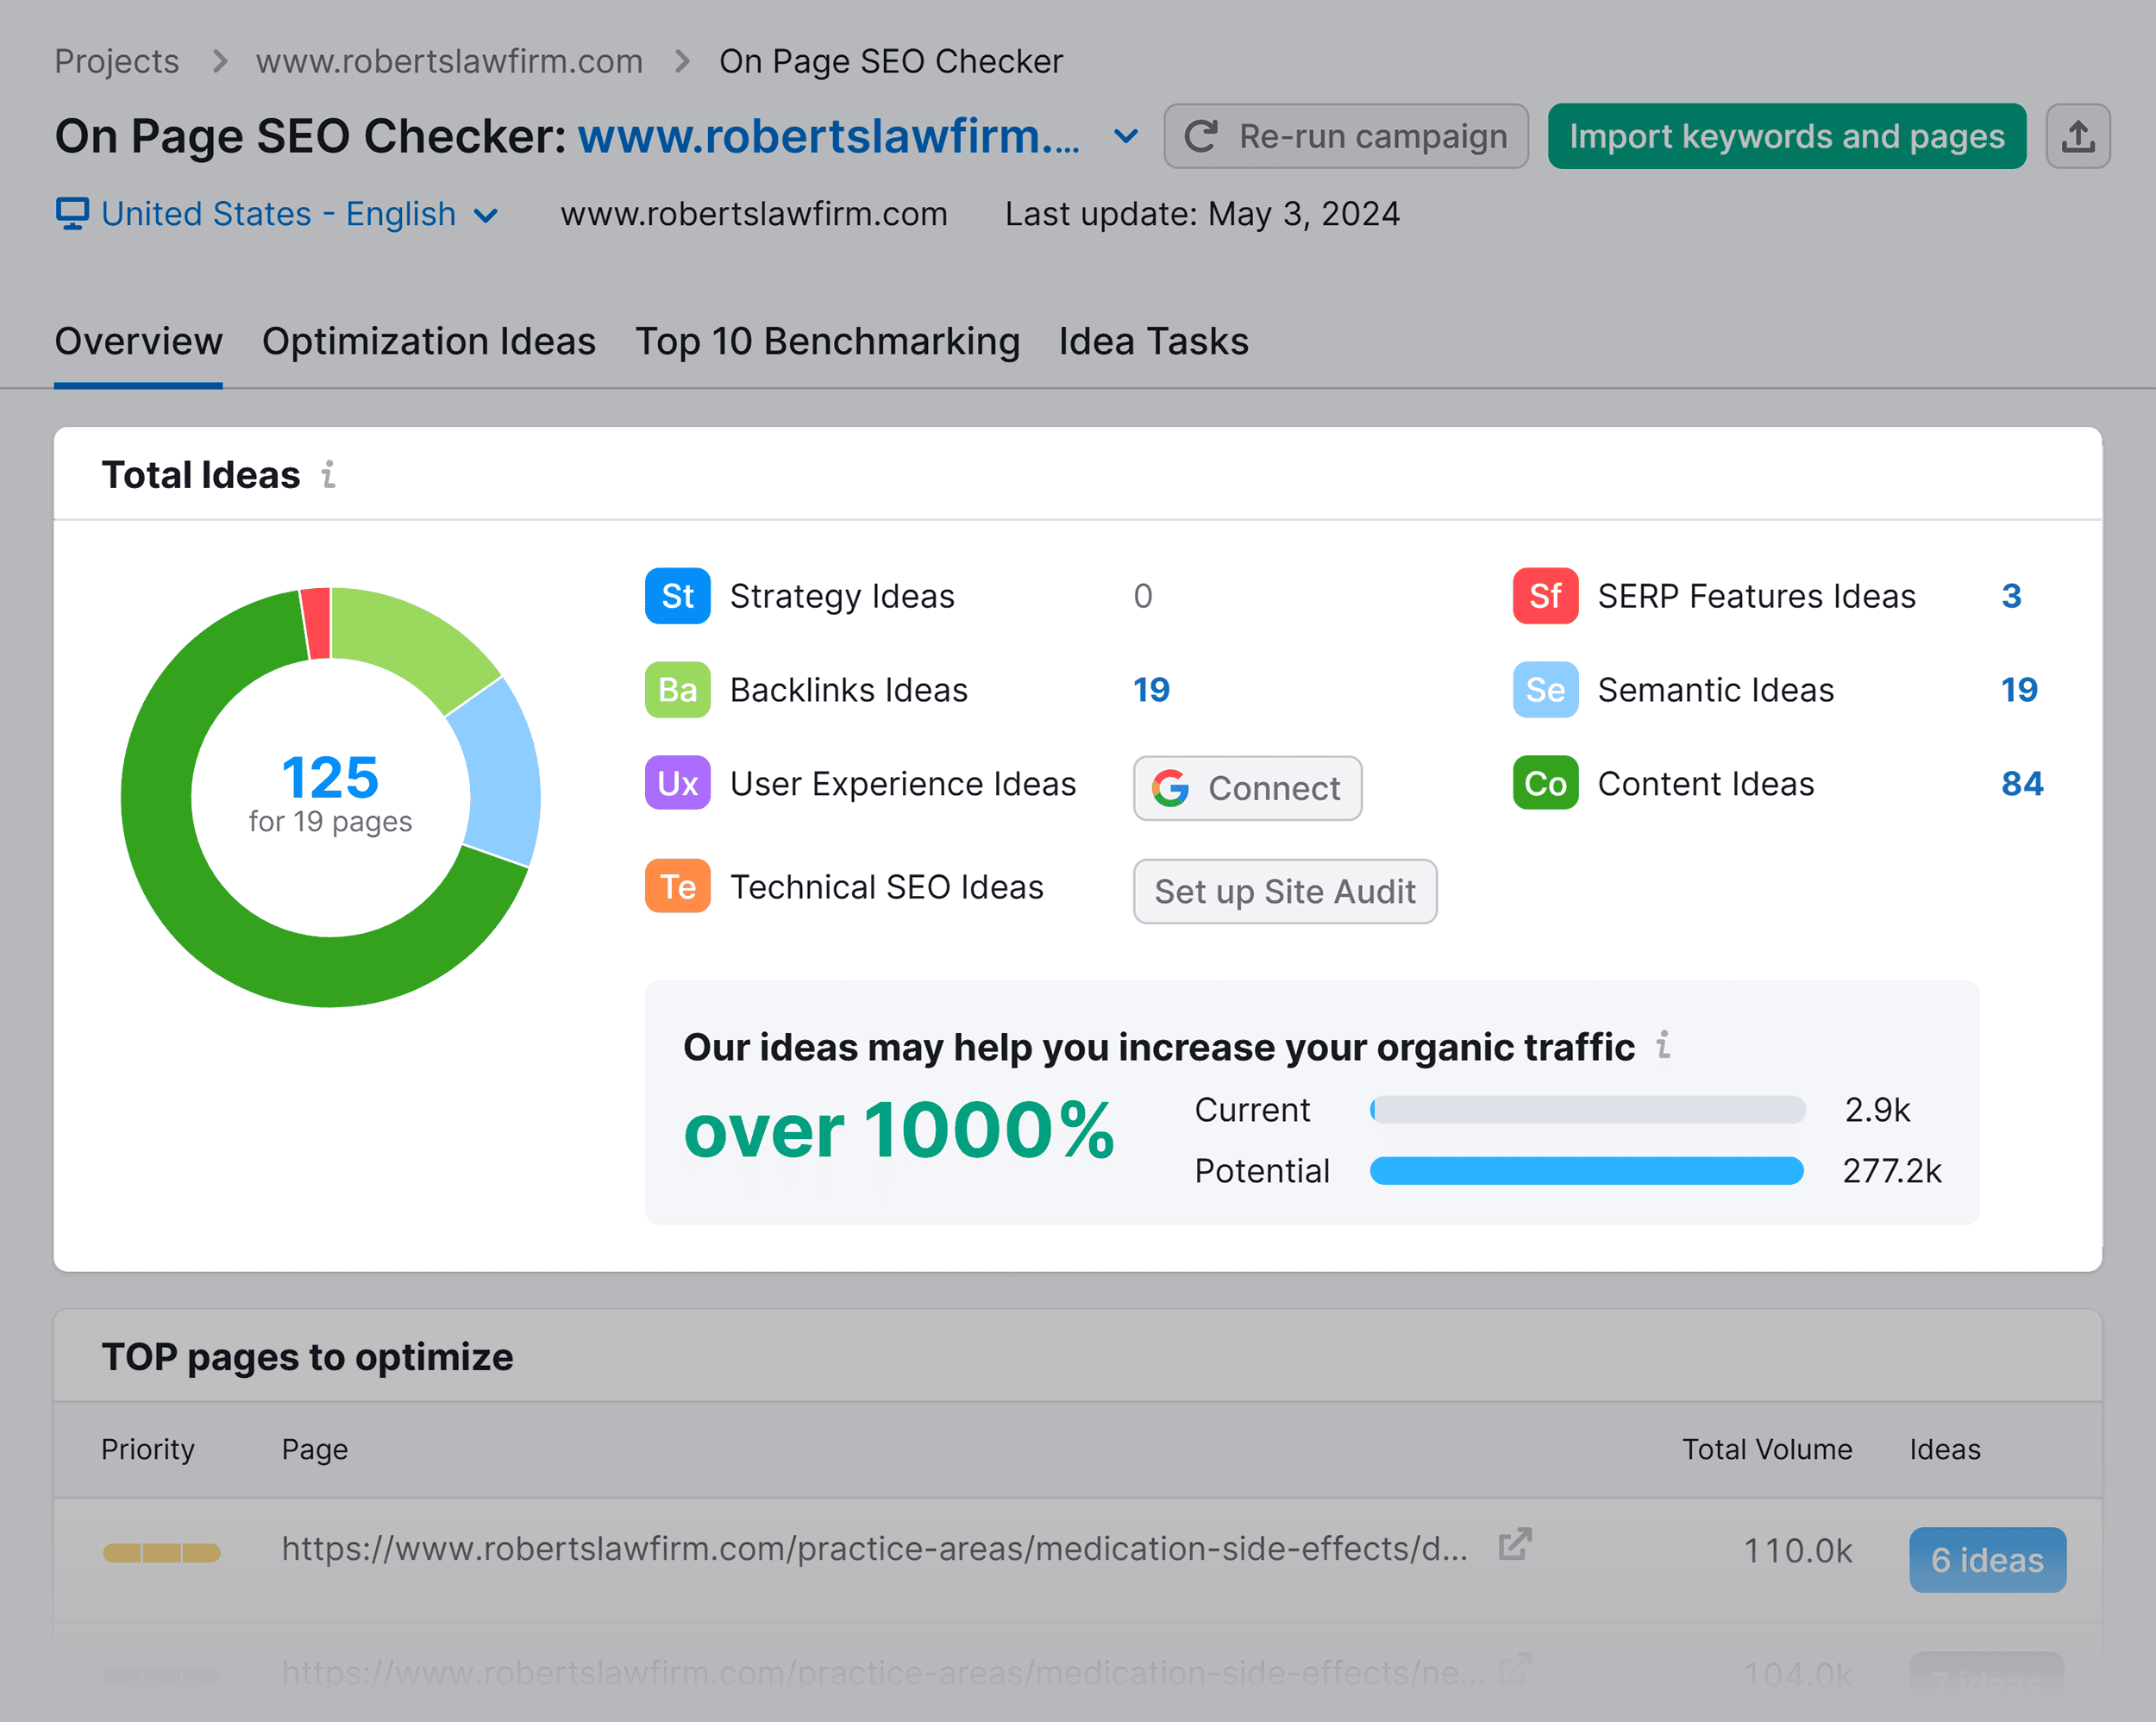Click the Strategy Ideas St icon

(x=677, y=596)
